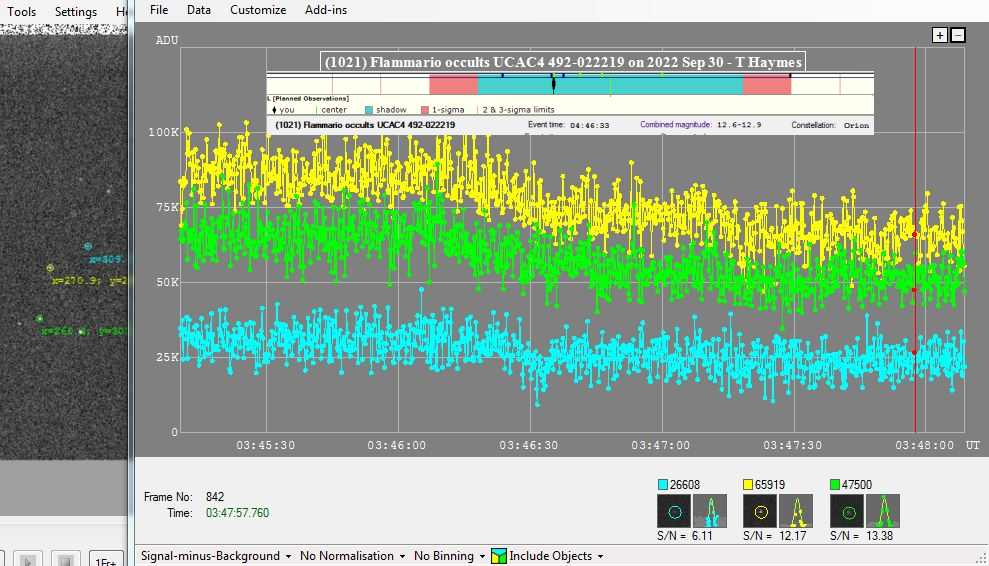
Task: Click the green star aperture thumbnail
Action: [846, 512]
